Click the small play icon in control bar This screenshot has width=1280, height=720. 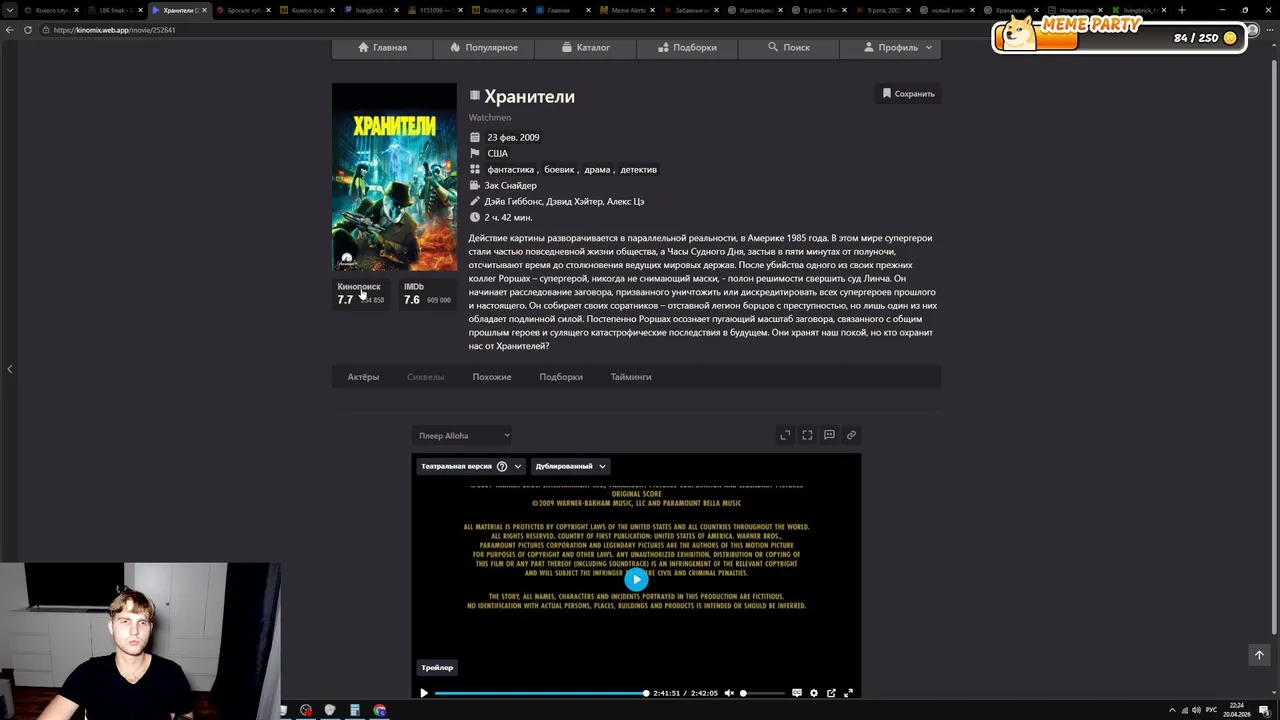(x=424, y=693)
